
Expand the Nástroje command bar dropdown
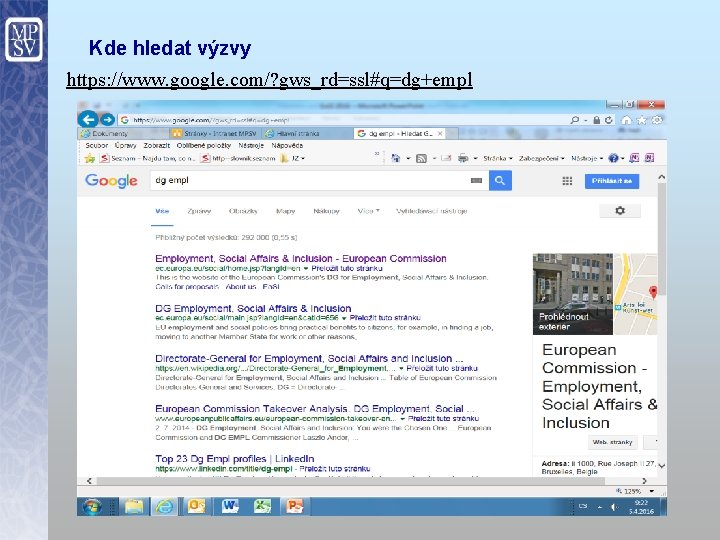click(x=587, y=158)
